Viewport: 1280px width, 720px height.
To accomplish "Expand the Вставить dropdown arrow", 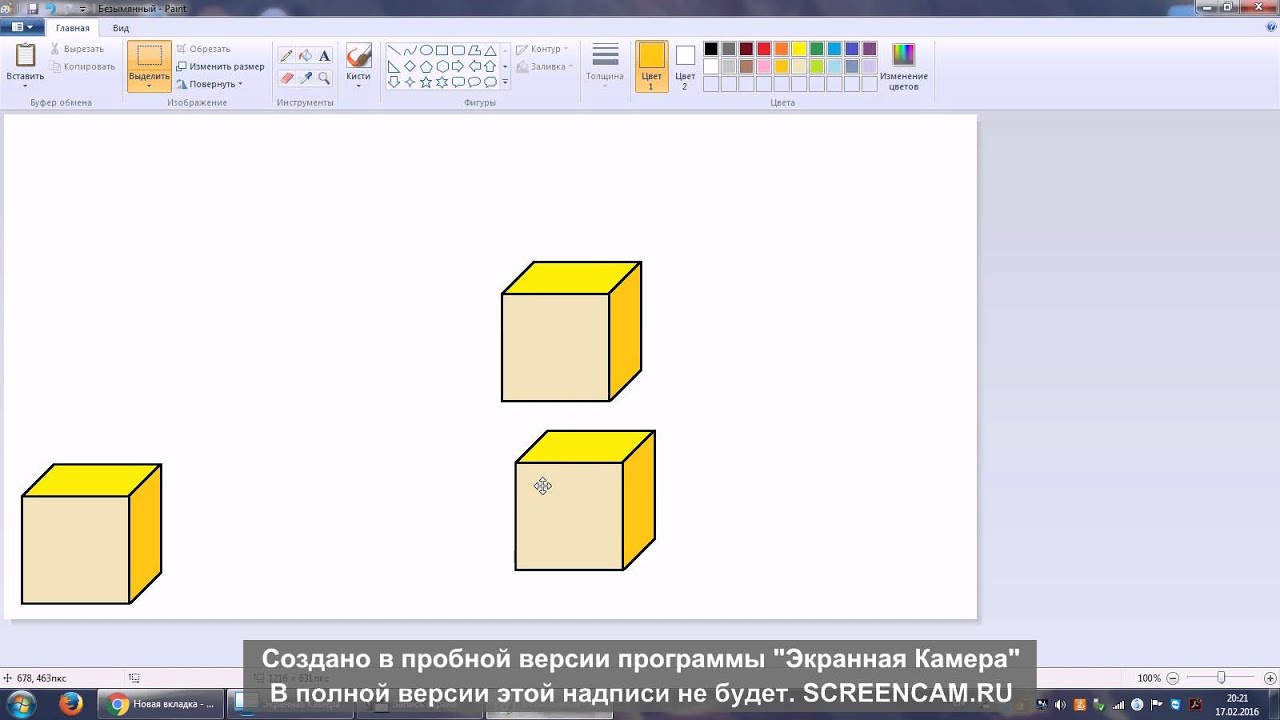I will (25, 86).
